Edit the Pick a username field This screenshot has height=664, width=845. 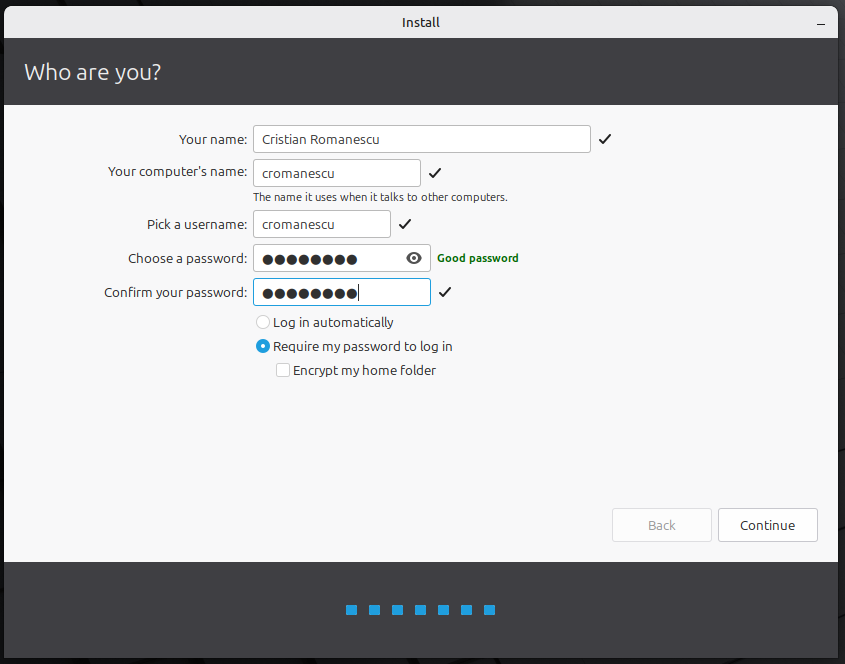click(x=321, y=224)
